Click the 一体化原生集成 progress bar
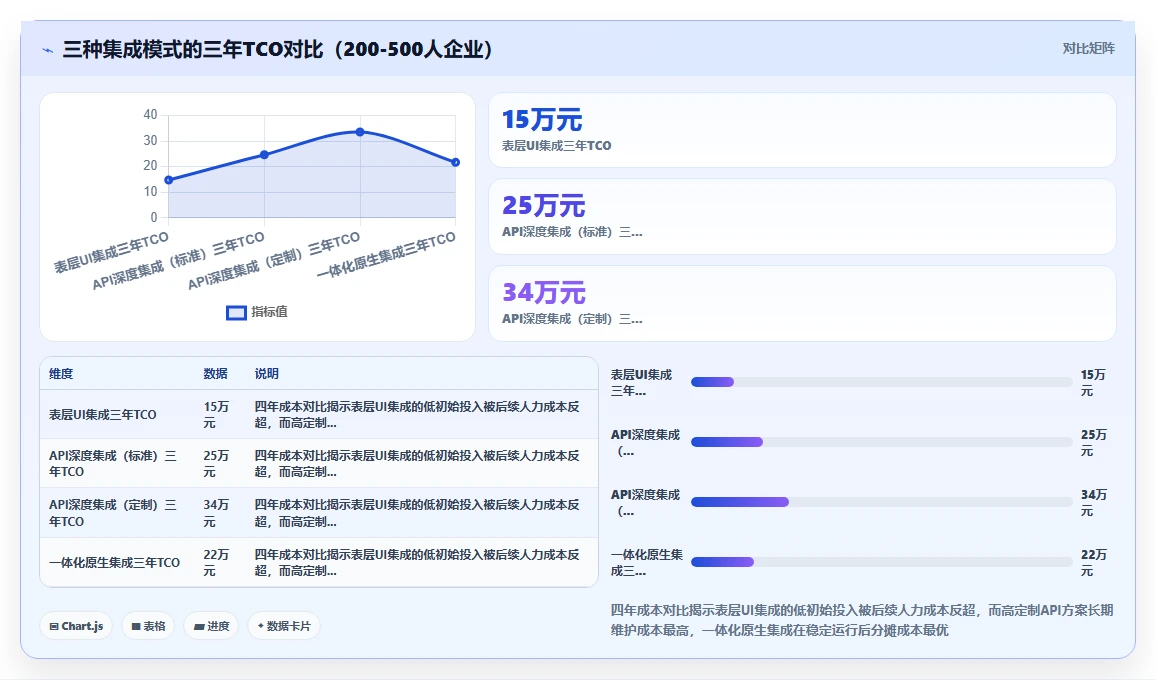Screen dimensions: 1156x680 pos(881,562)
